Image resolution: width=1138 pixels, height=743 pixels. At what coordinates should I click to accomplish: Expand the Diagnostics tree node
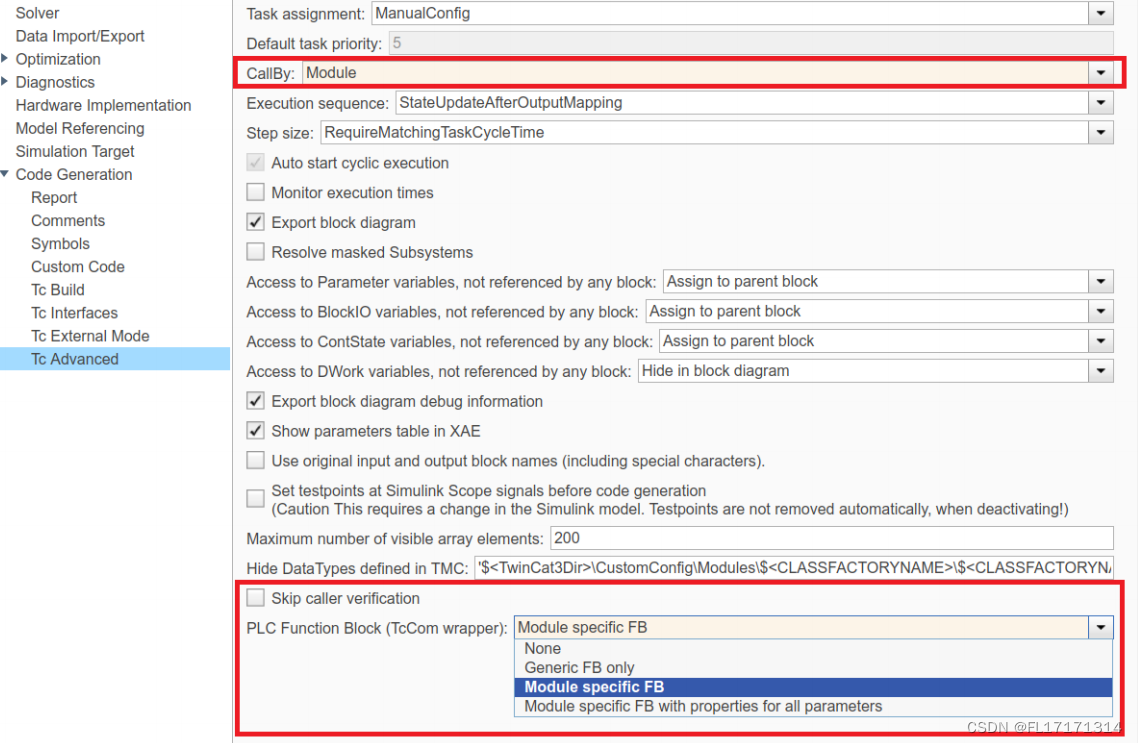tap(5, 81)
